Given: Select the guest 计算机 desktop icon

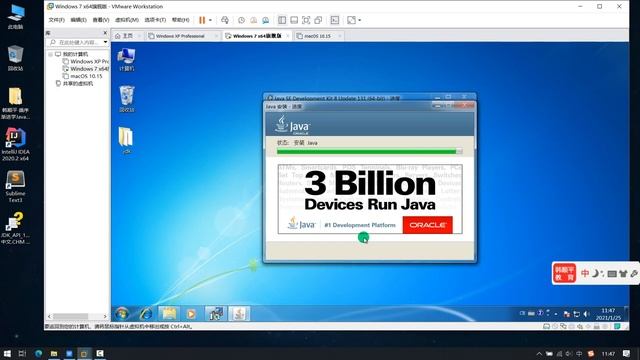Looking at the screenshot, I should point(127,60).
